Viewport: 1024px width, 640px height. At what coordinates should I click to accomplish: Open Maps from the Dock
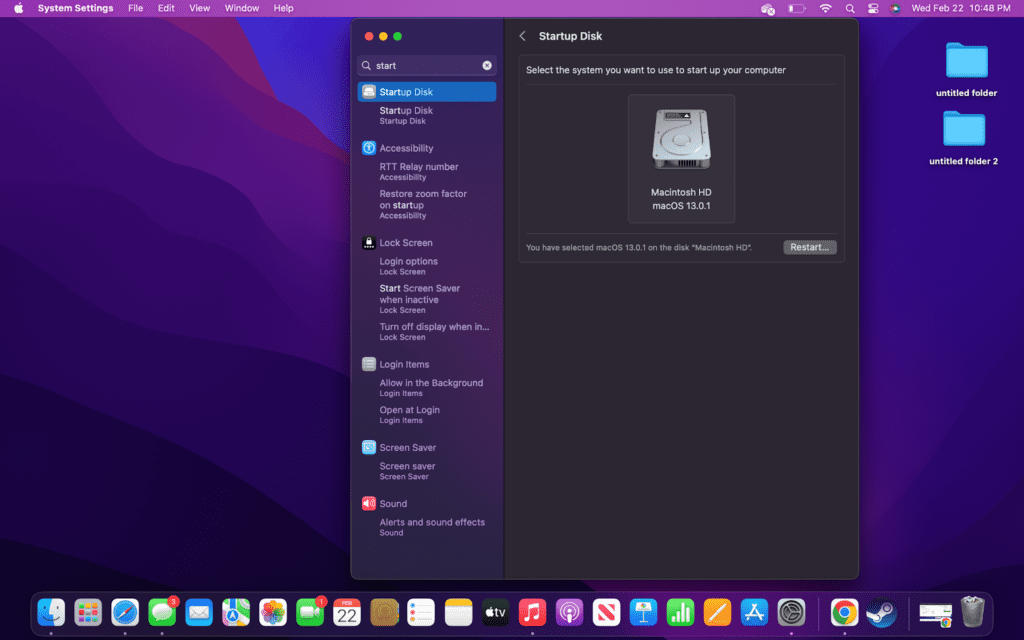236,613
